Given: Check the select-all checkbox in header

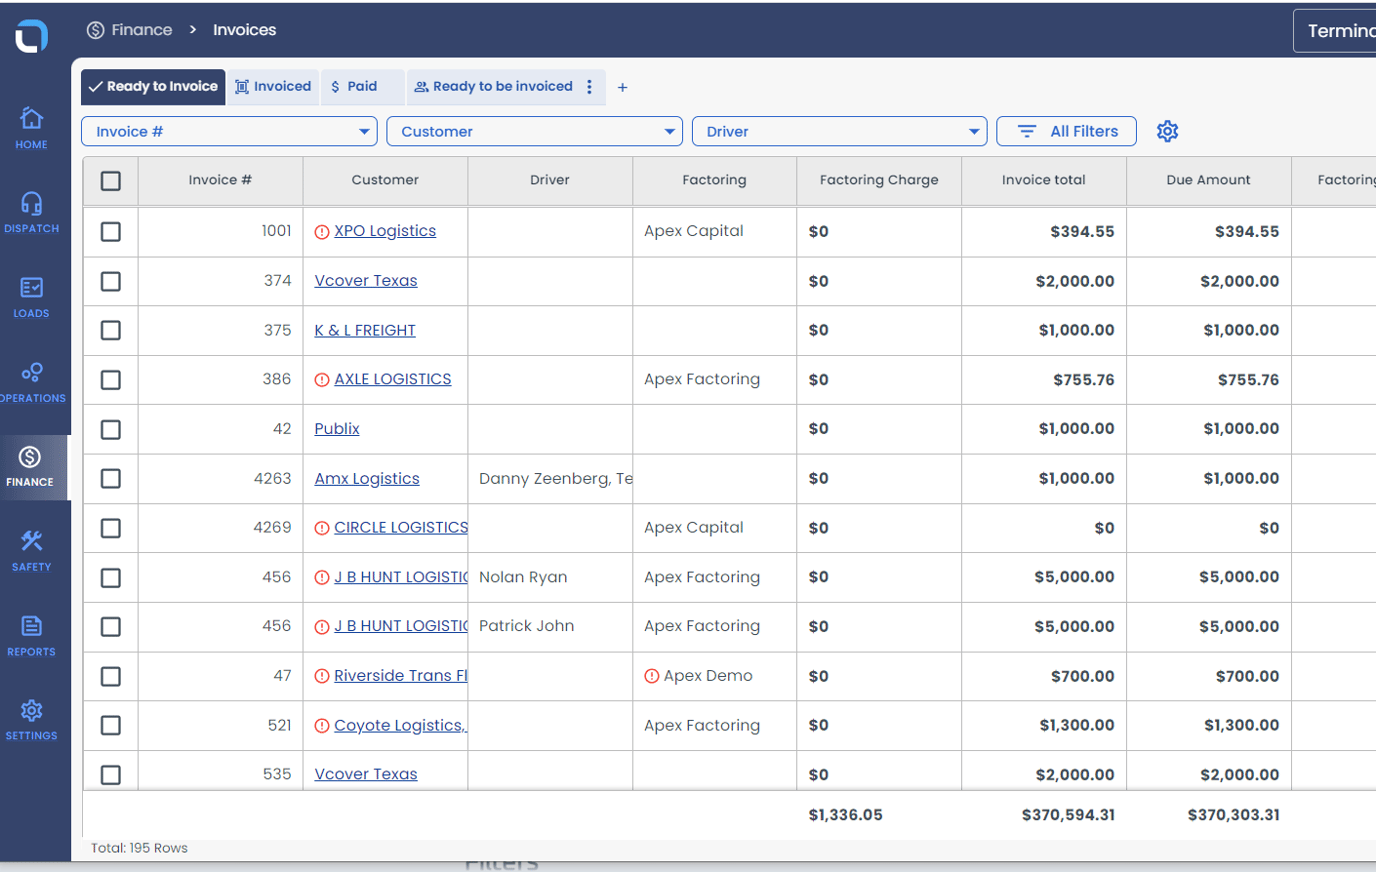Looking at the screenshot, I should [110, 181].
